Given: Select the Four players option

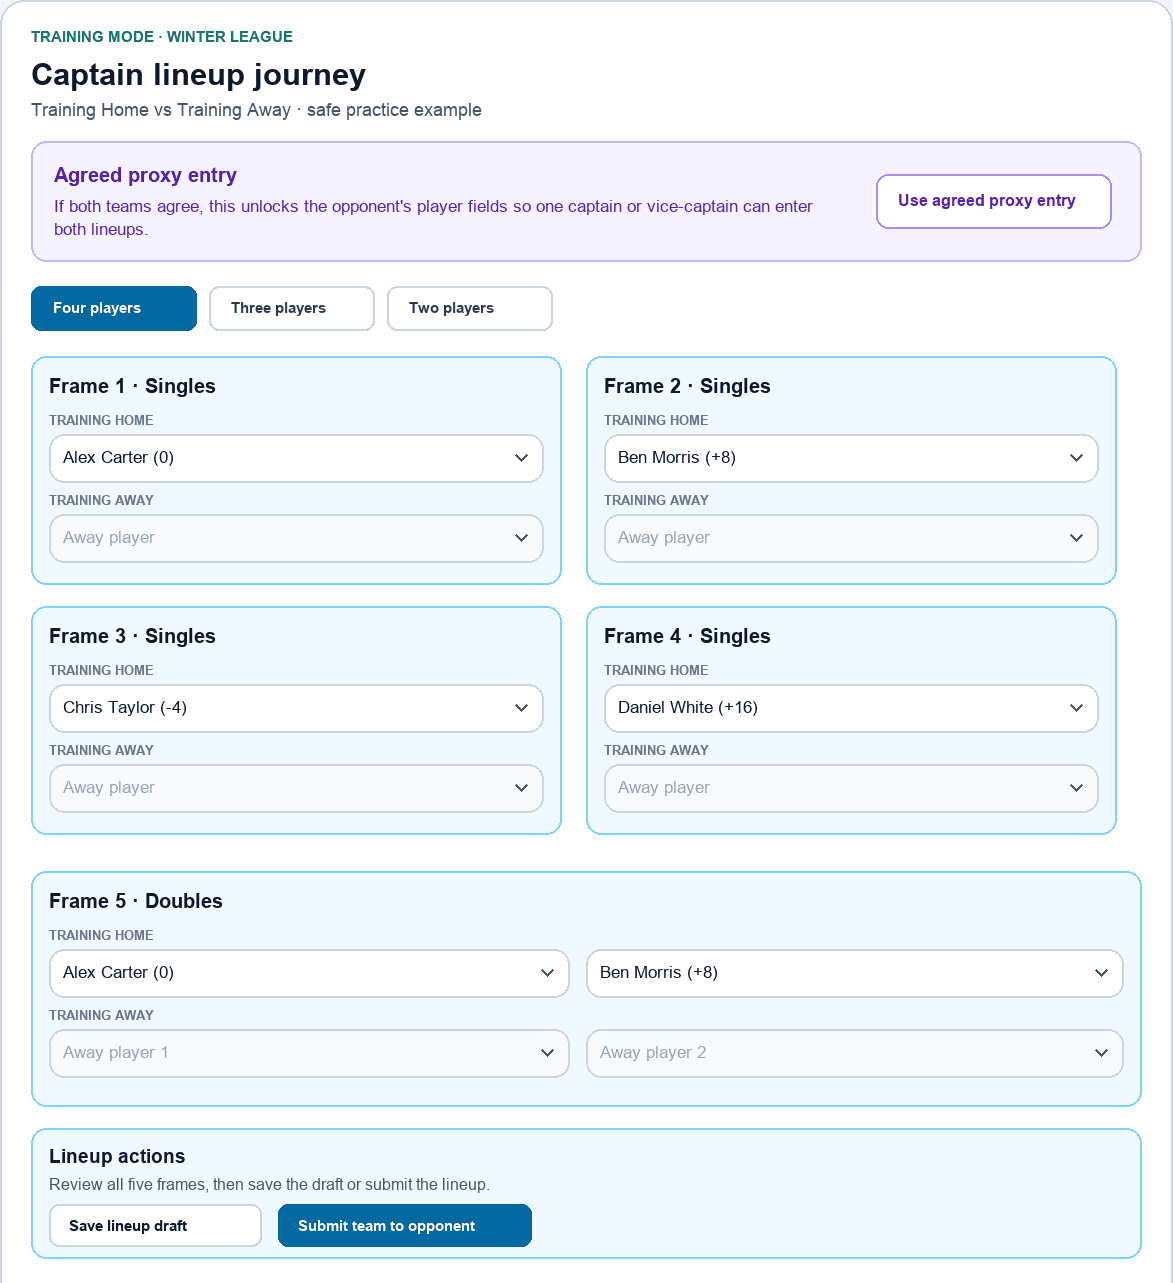Looking at the screenshot, I should coord(114,308).
